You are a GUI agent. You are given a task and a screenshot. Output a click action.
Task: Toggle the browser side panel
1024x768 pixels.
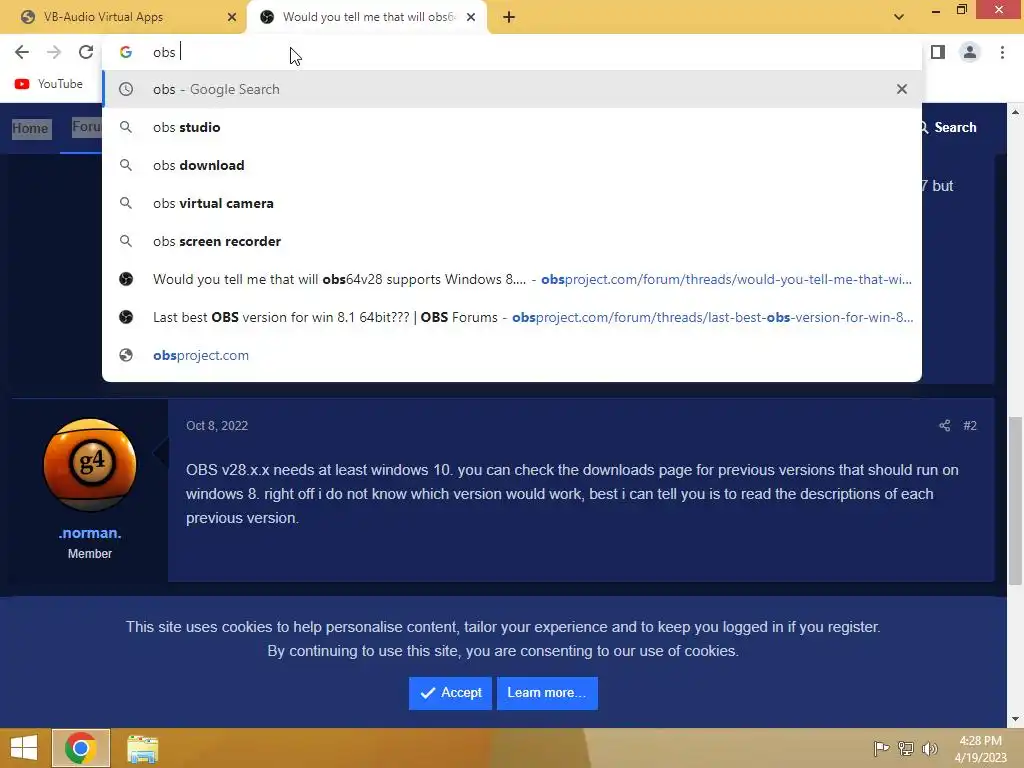click(938, 52)
